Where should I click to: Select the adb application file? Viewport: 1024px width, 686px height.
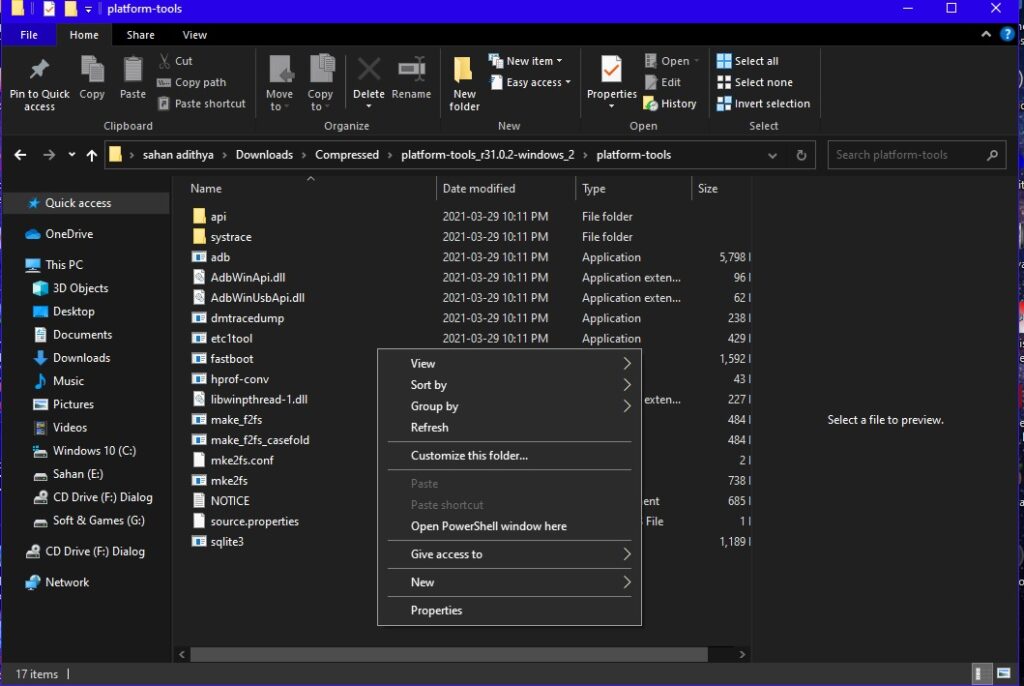(219, 257)
